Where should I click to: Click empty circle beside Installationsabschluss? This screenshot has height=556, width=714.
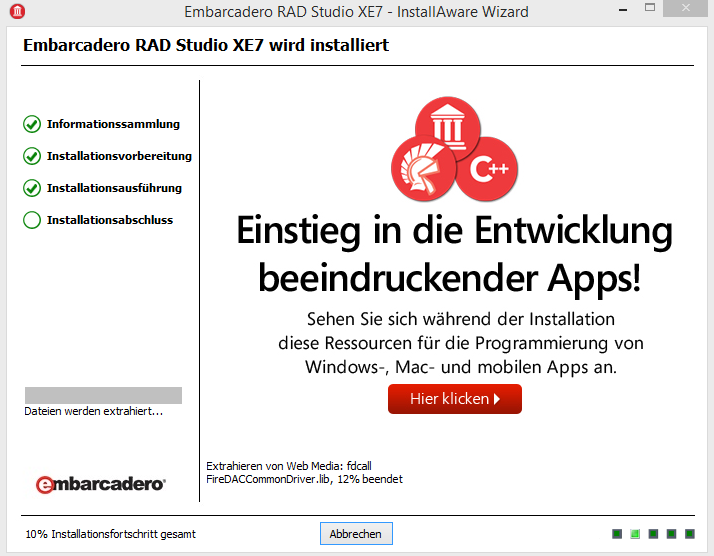[32, 220]
